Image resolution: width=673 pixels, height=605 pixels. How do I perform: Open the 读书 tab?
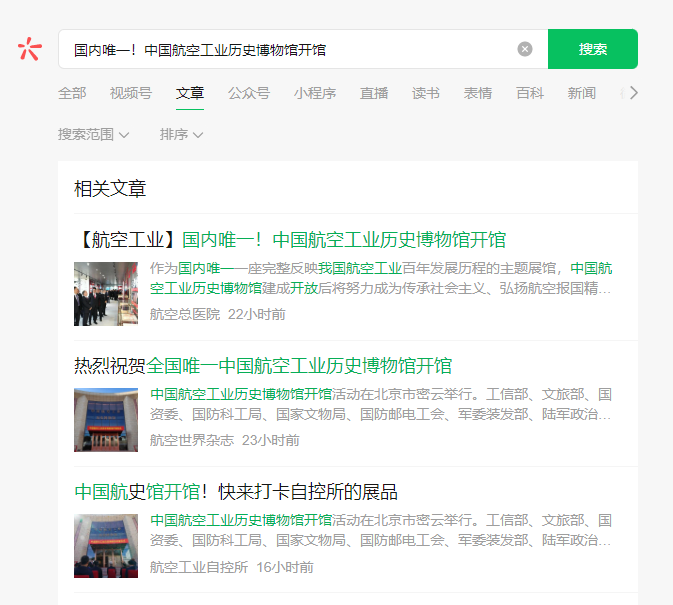[426, 93]
